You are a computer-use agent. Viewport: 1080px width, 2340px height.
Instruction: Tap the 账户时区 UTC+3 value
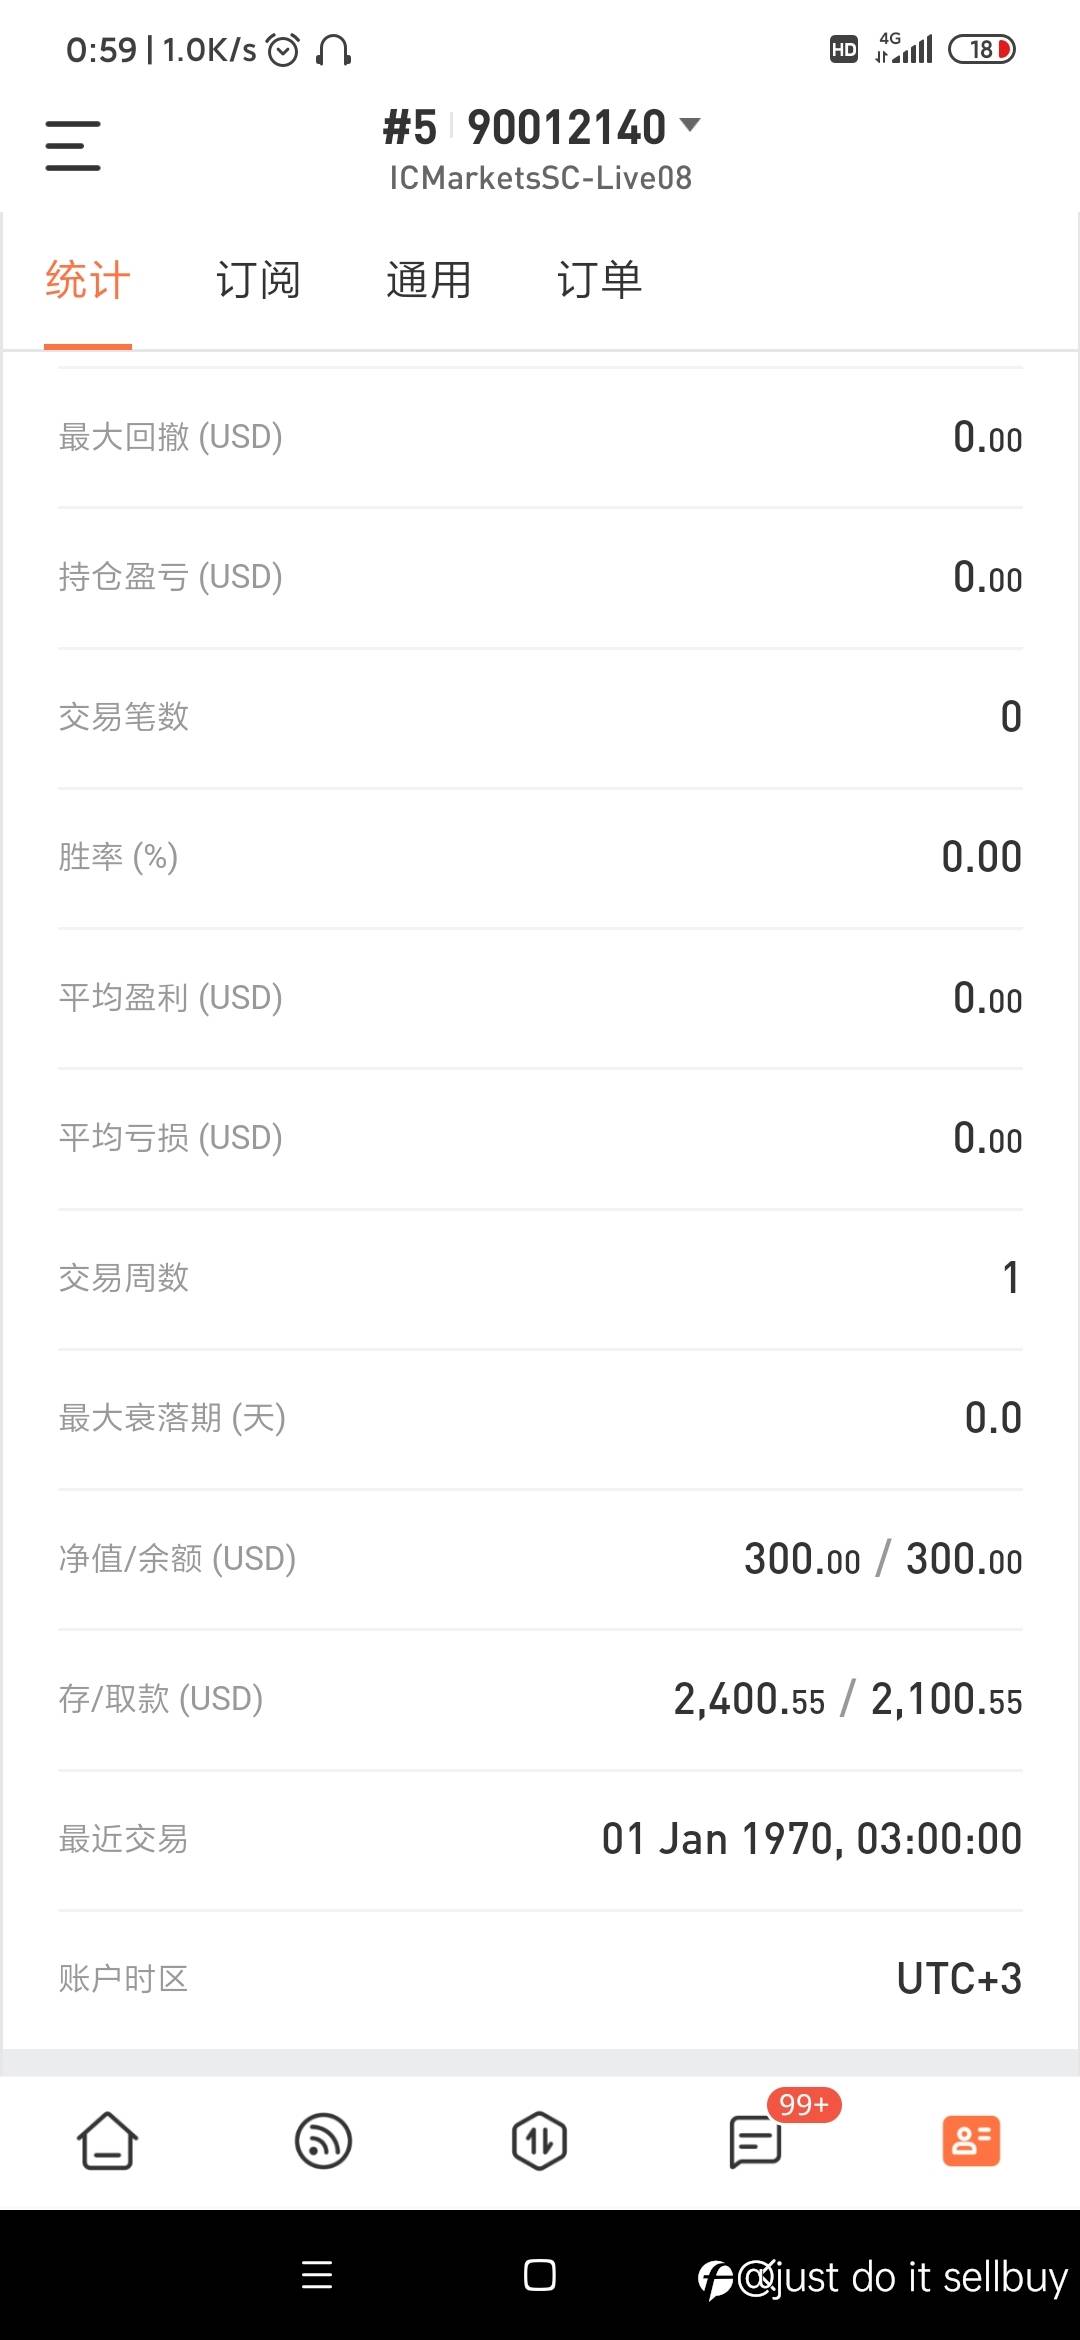[958, 1979]
